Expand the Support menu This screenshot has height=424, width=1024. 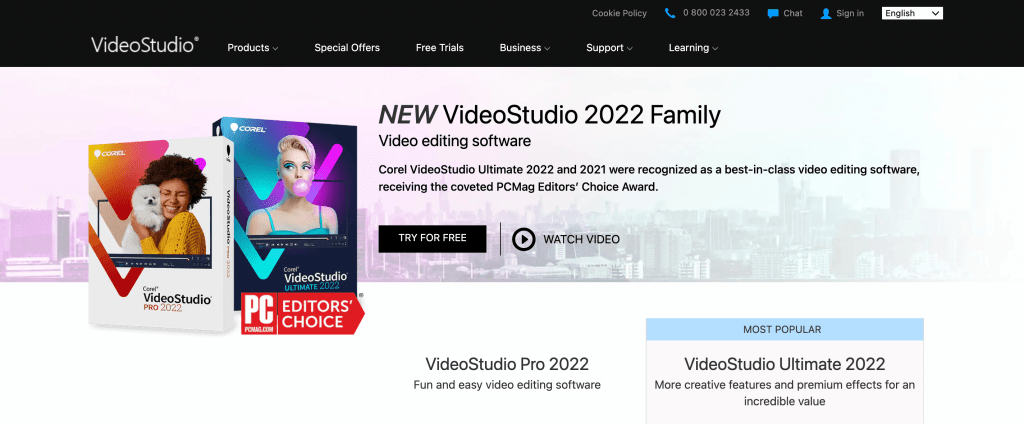[609, 48]
